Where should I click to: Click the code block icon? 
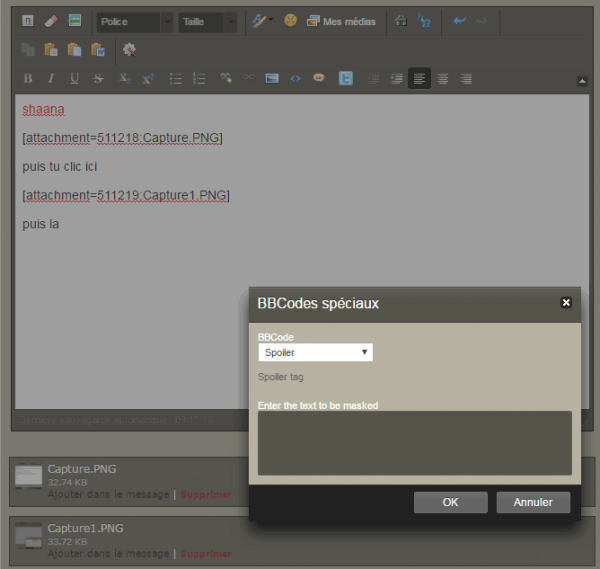295,78
